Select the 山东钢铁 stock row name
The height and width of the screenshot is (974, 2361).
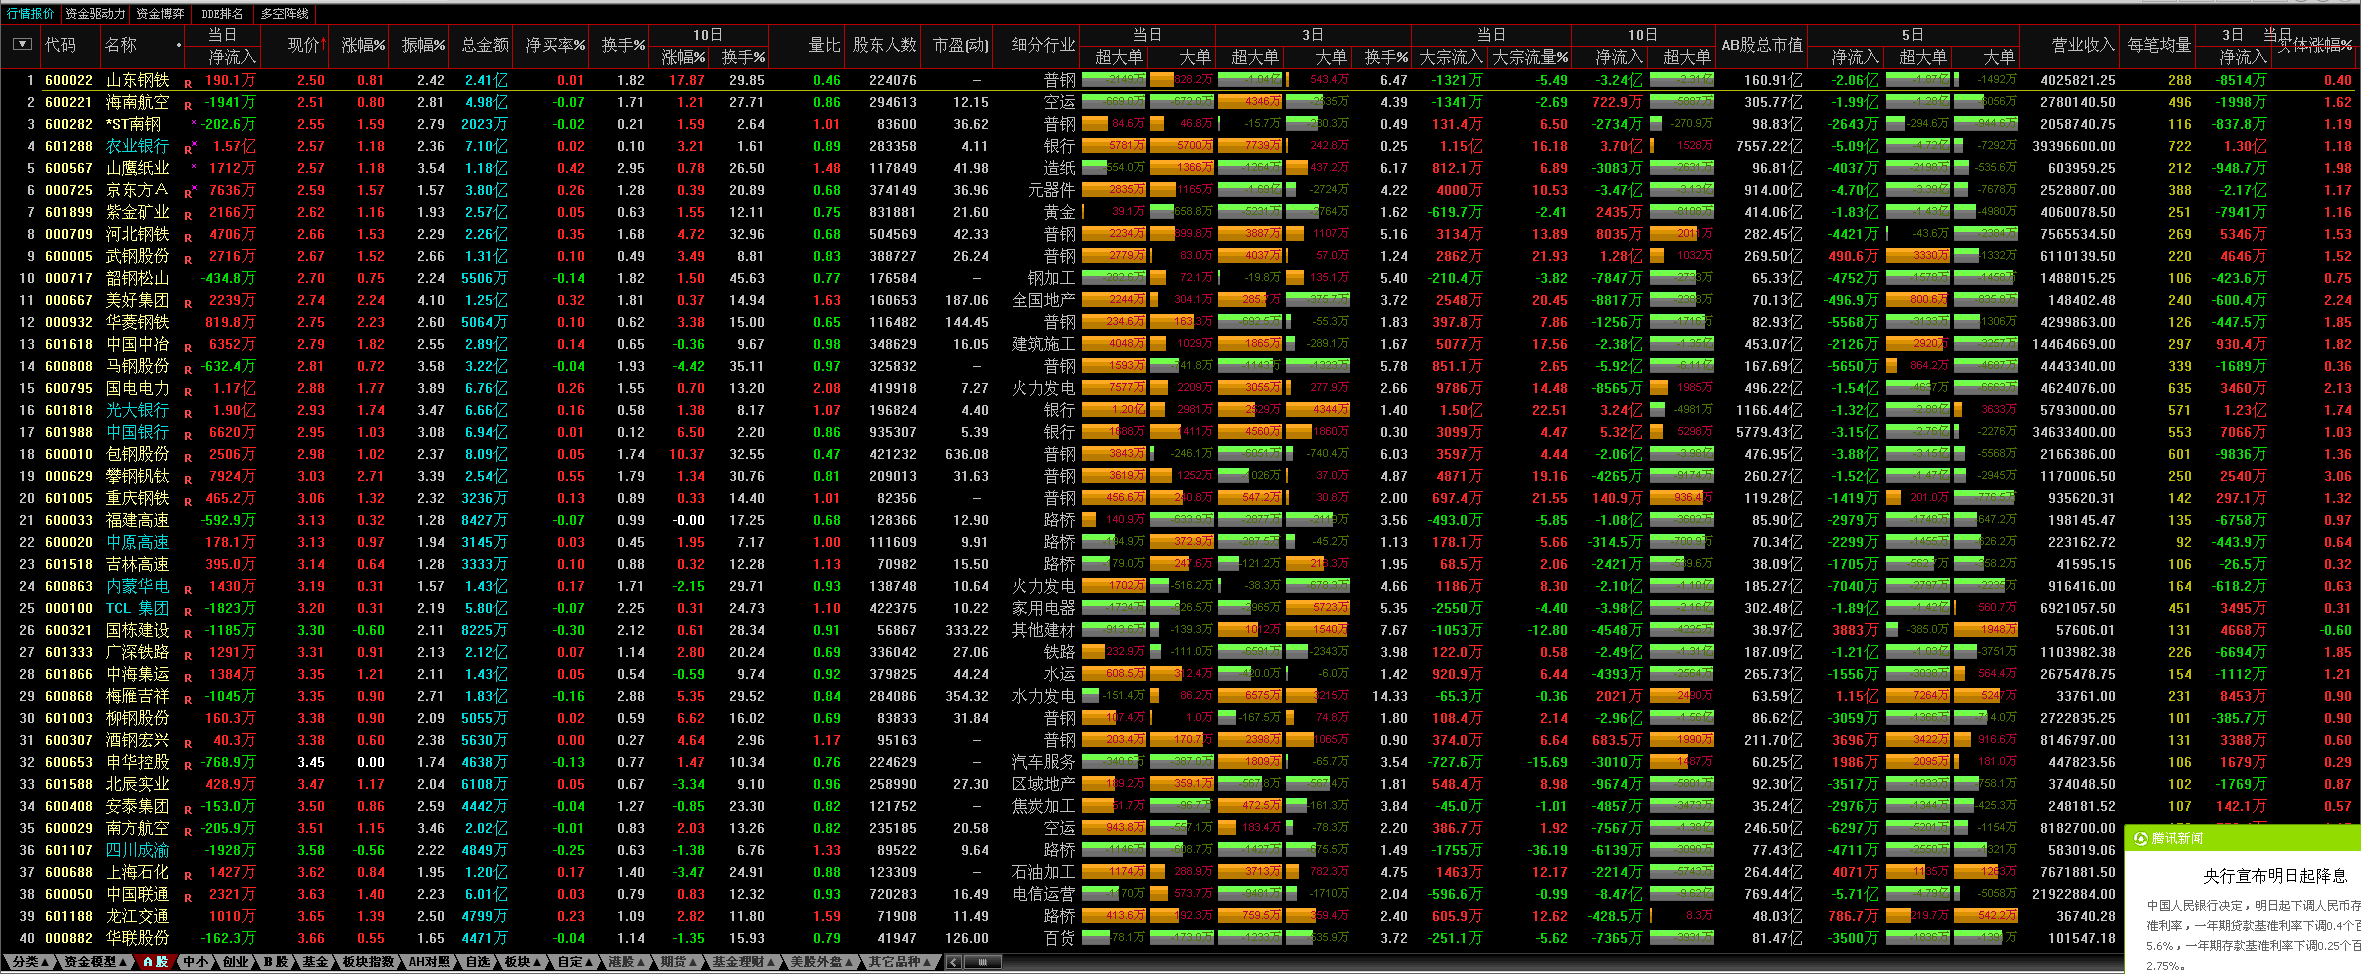(x=138, y=80)
